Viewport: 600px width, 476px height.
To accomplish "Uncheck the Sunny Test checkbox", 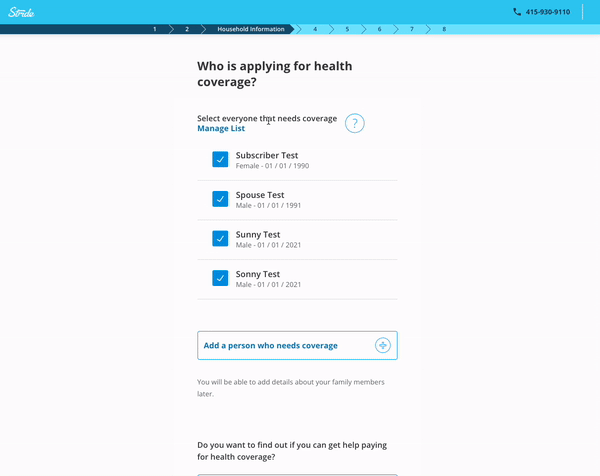I will pos(220,238).
